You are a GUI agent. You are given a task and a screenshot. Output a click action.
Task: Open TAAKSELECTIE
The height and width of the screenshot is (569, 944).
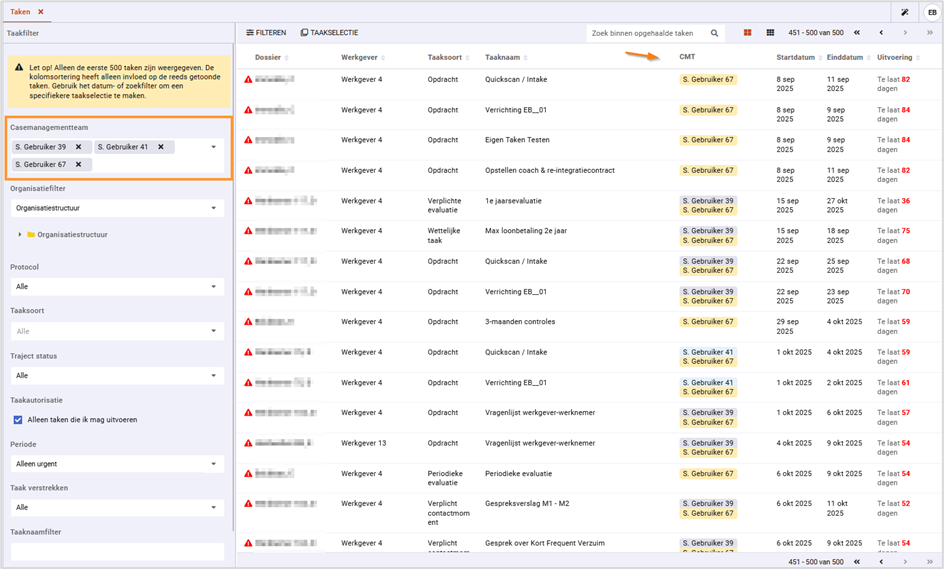pyautogui.click(x=329, y=33)
